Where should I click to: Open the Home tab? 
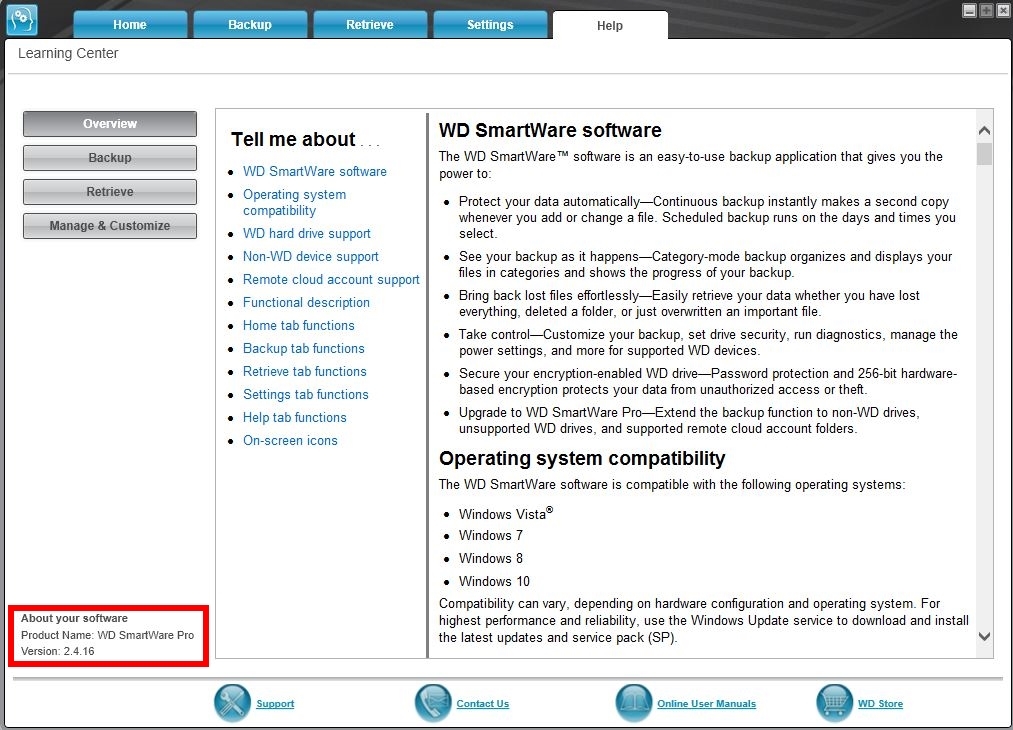(130, 25)
